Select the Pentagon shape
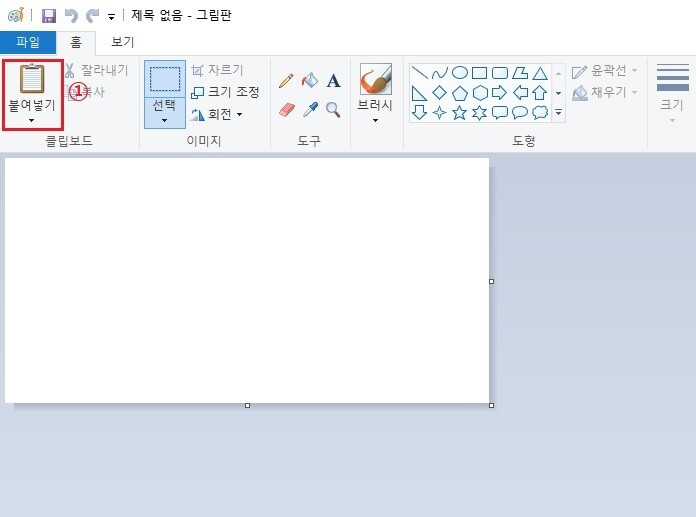The height and width of the screenshot is (517, 696). click(x=460, y=93)
